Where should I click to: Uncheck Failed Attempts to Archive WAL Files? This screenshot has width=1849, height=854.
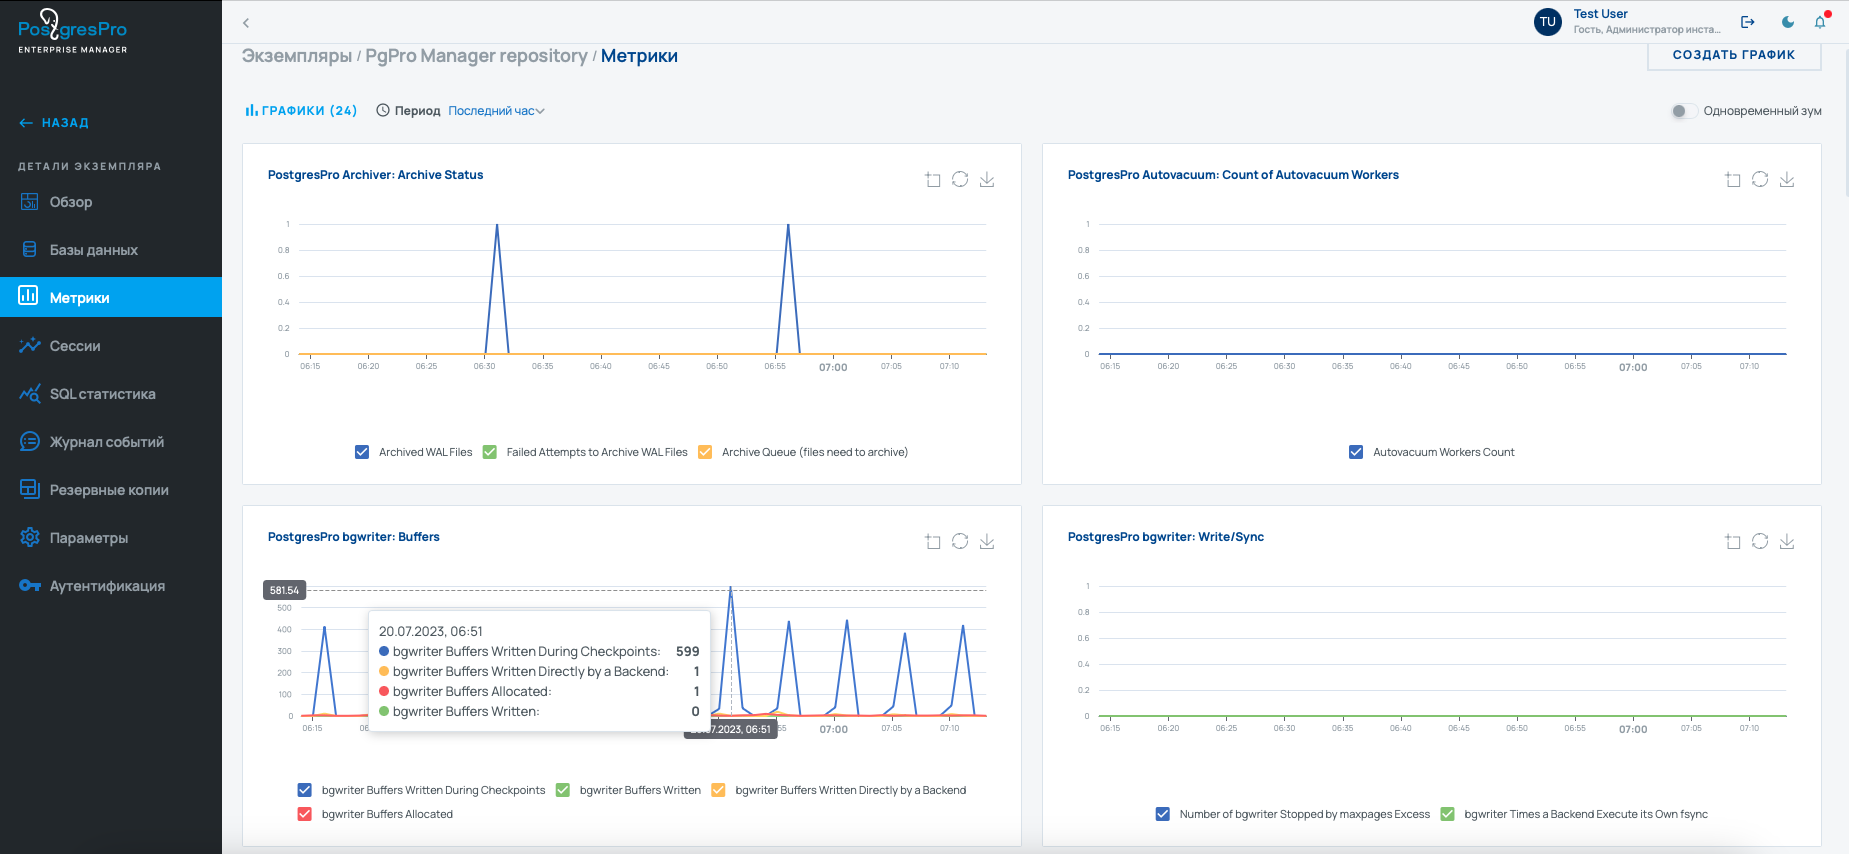pyautogui.click(x=490, y=452)
